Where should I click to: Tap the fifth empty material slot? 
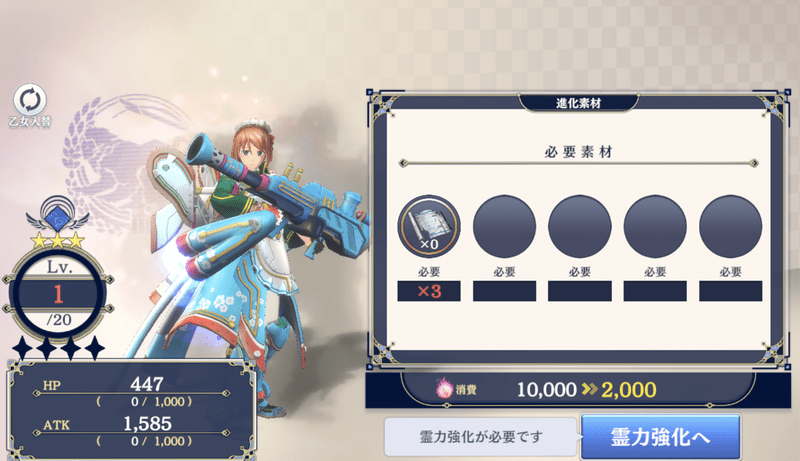730,226
